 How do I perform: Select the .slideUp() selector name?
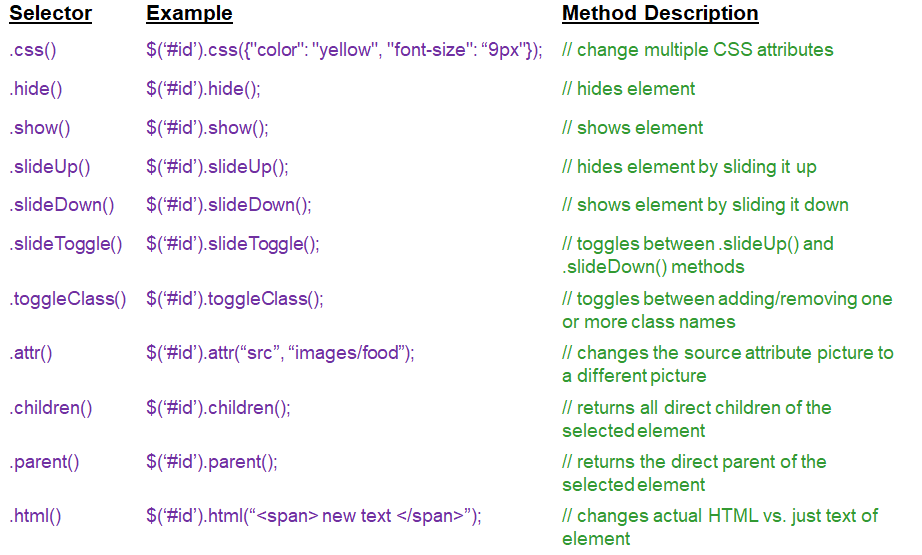point(50,167)
